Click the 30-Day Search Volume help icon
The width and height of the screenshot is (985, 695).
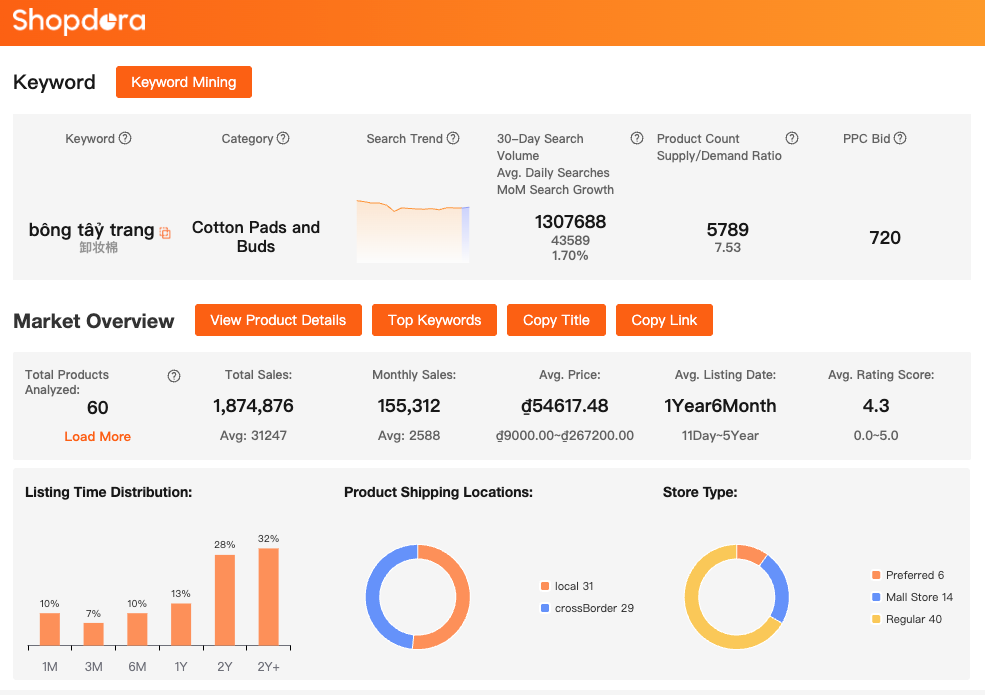click(x=637, y=139)
